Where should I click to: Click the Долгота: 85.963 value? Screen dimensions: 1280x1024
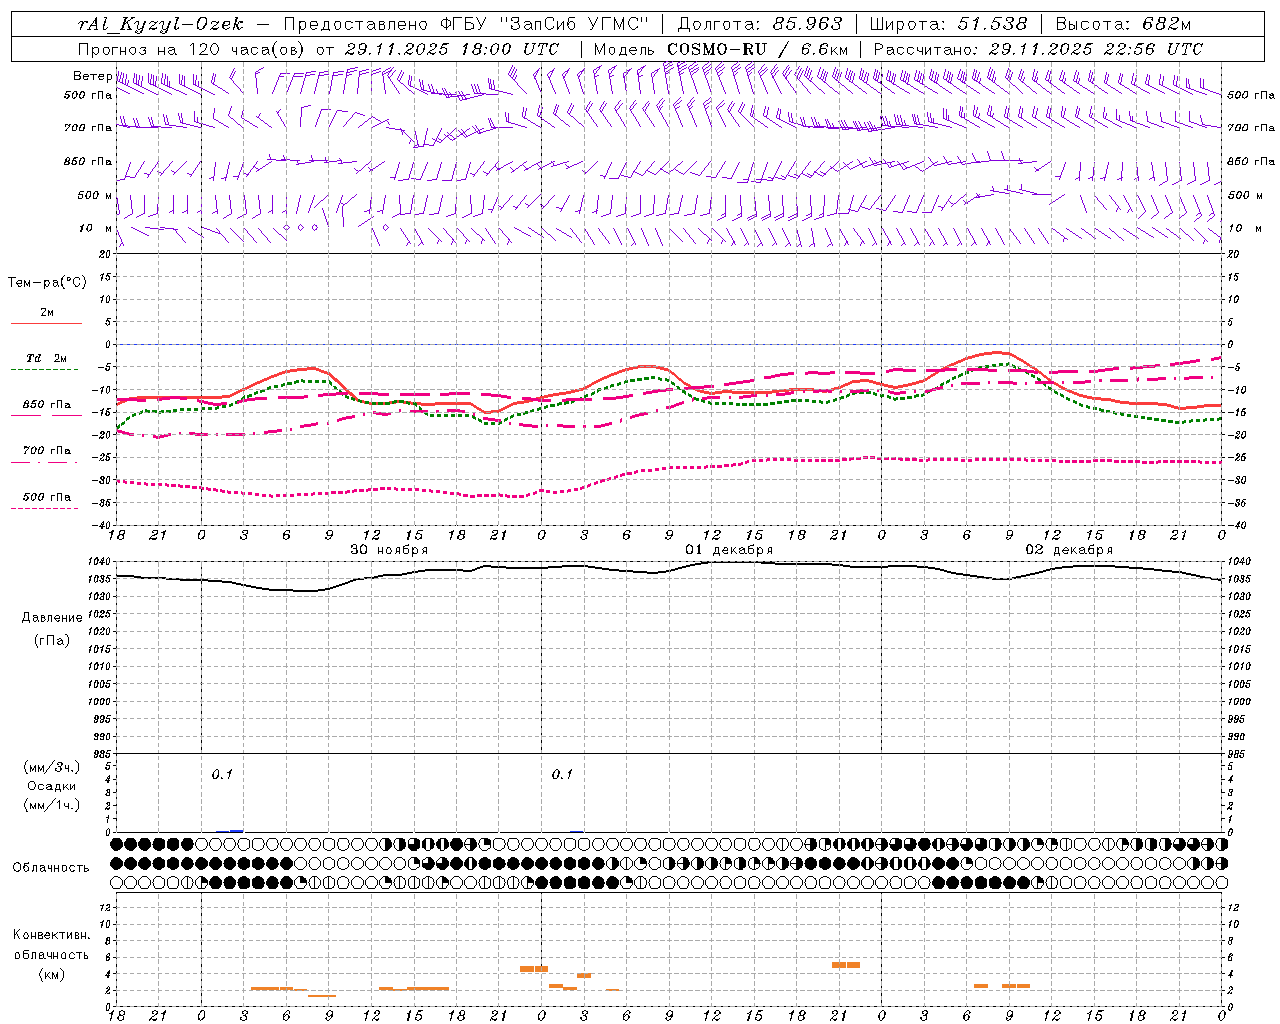tap(760, 25)
